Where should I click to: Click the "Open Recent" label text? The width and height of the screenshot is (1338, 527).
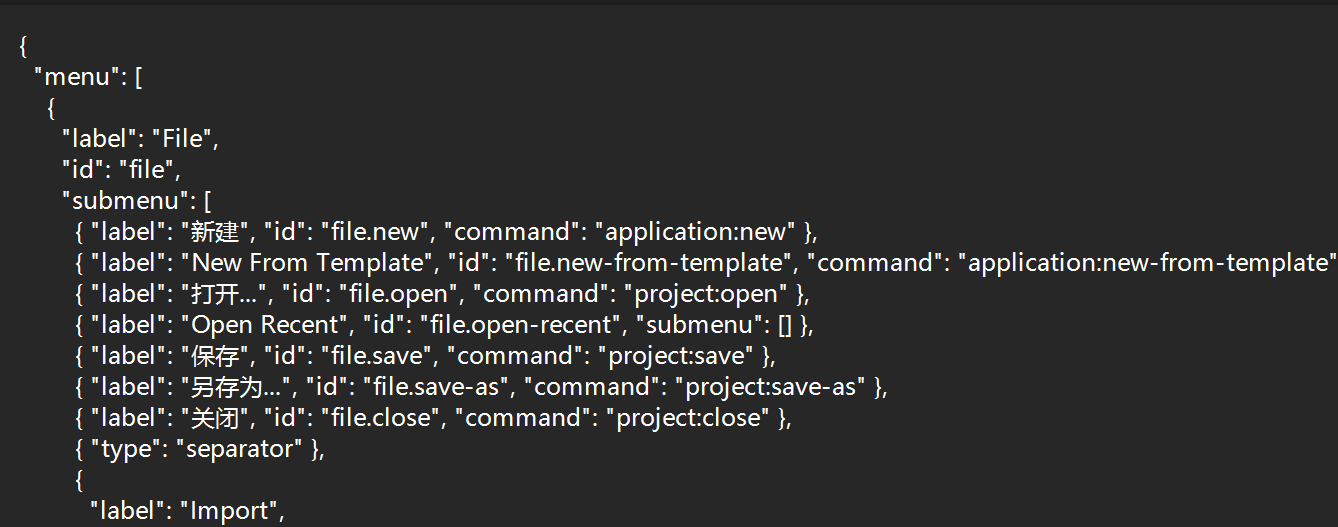tap(263, 325)
